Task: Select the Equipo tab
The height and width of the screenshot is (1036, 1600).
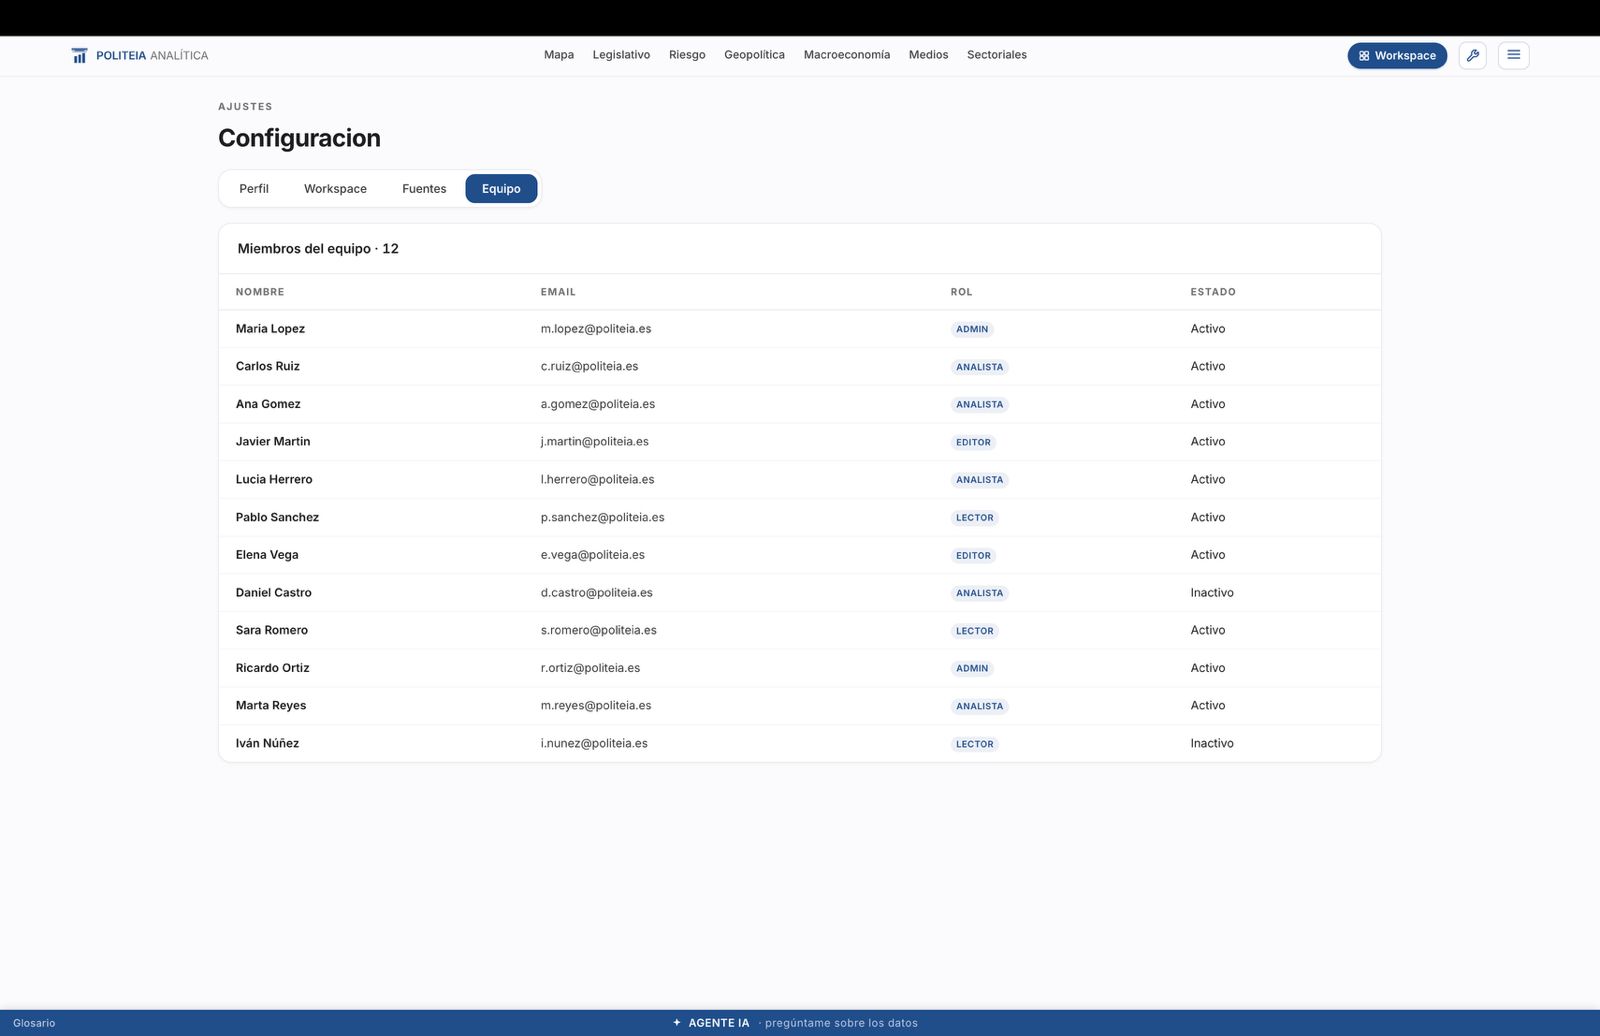Action: 501,189
